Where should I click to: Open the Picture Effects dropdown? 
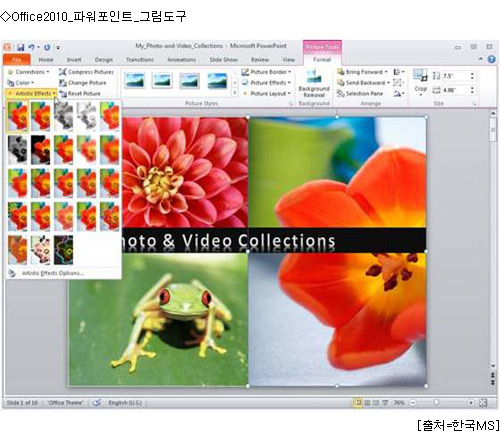click(x=267, y=83)
